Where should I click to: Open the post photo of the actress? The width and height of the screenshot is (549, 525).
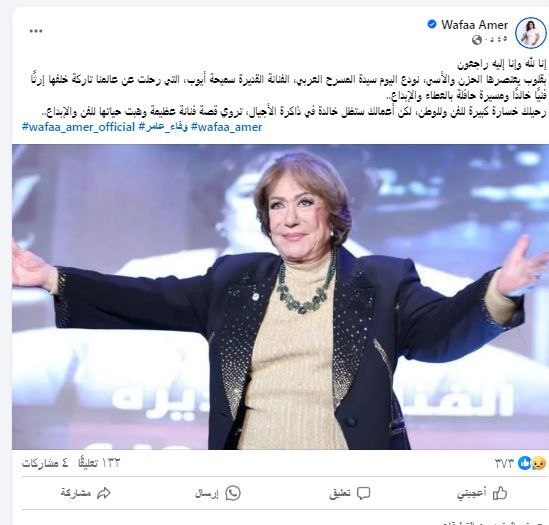tap(280, 297)
